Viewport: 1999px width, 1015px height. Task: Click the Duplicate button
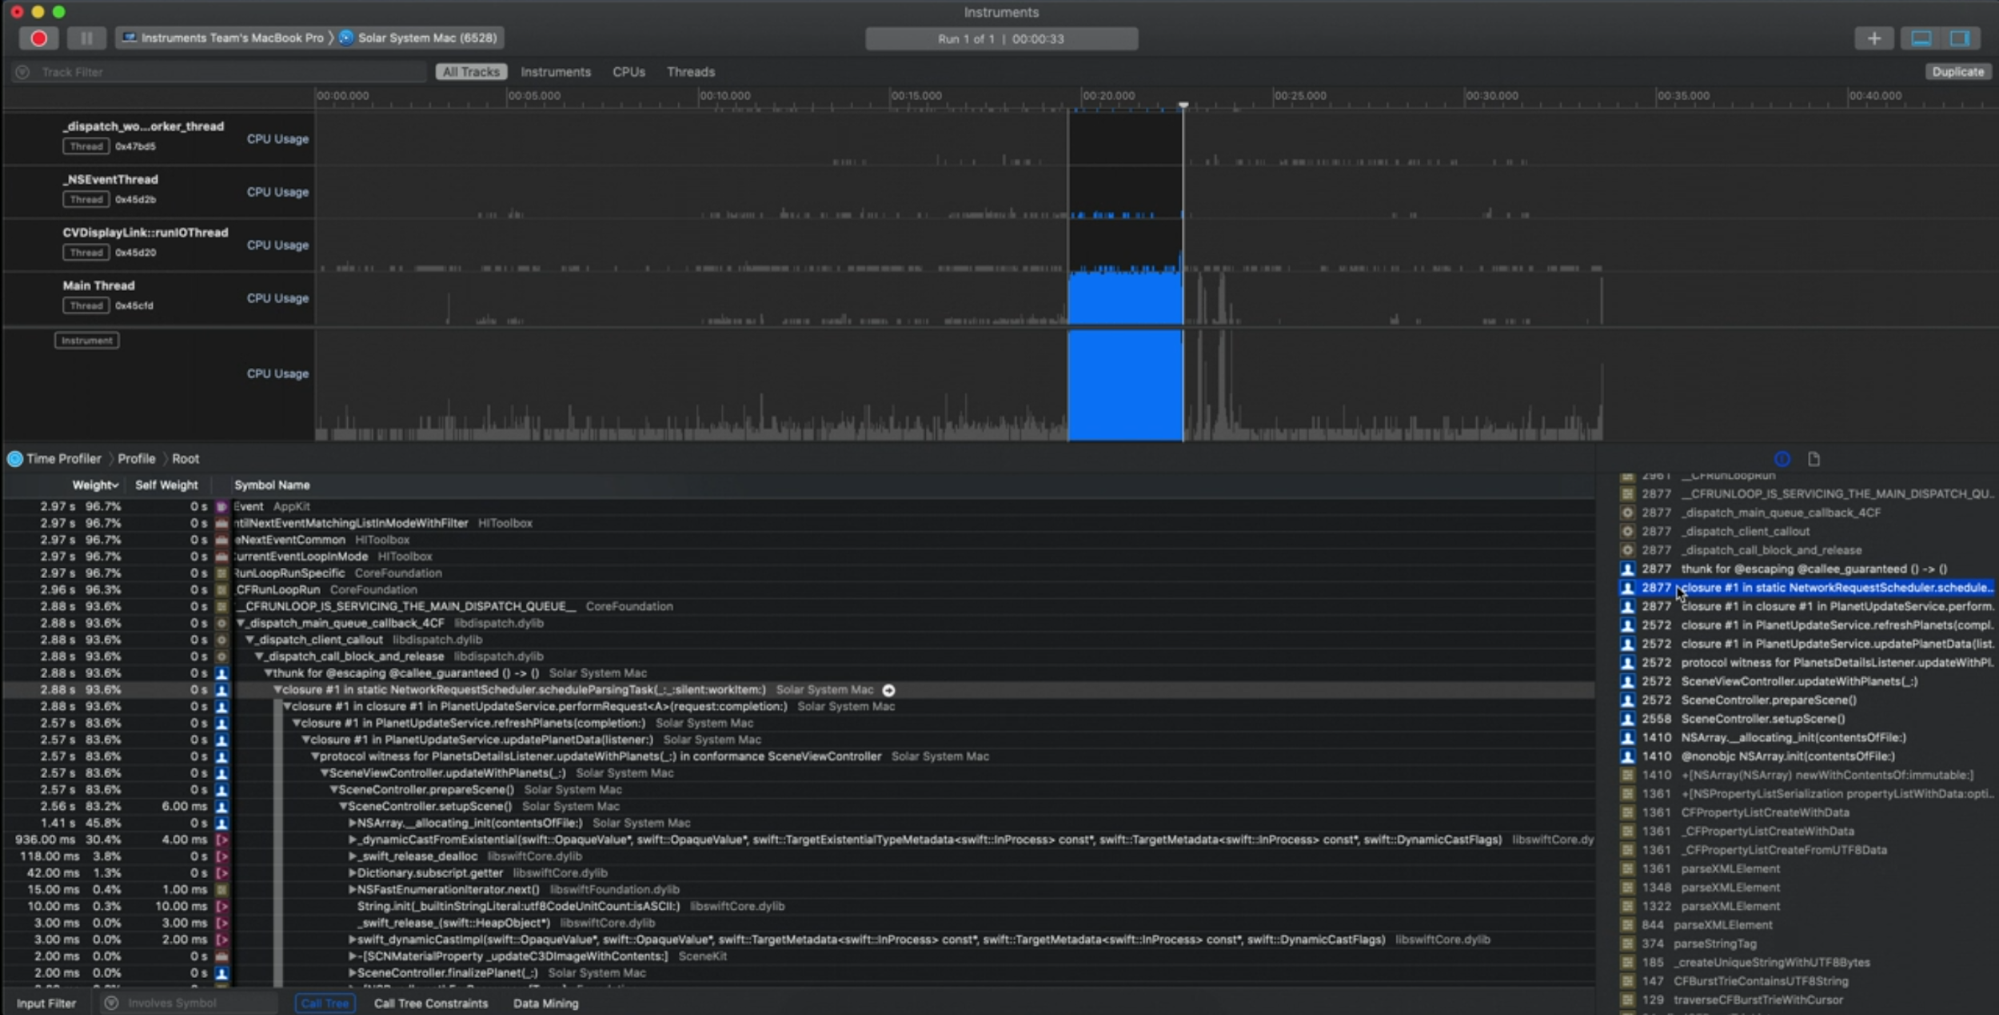[x=1957, y=72]
